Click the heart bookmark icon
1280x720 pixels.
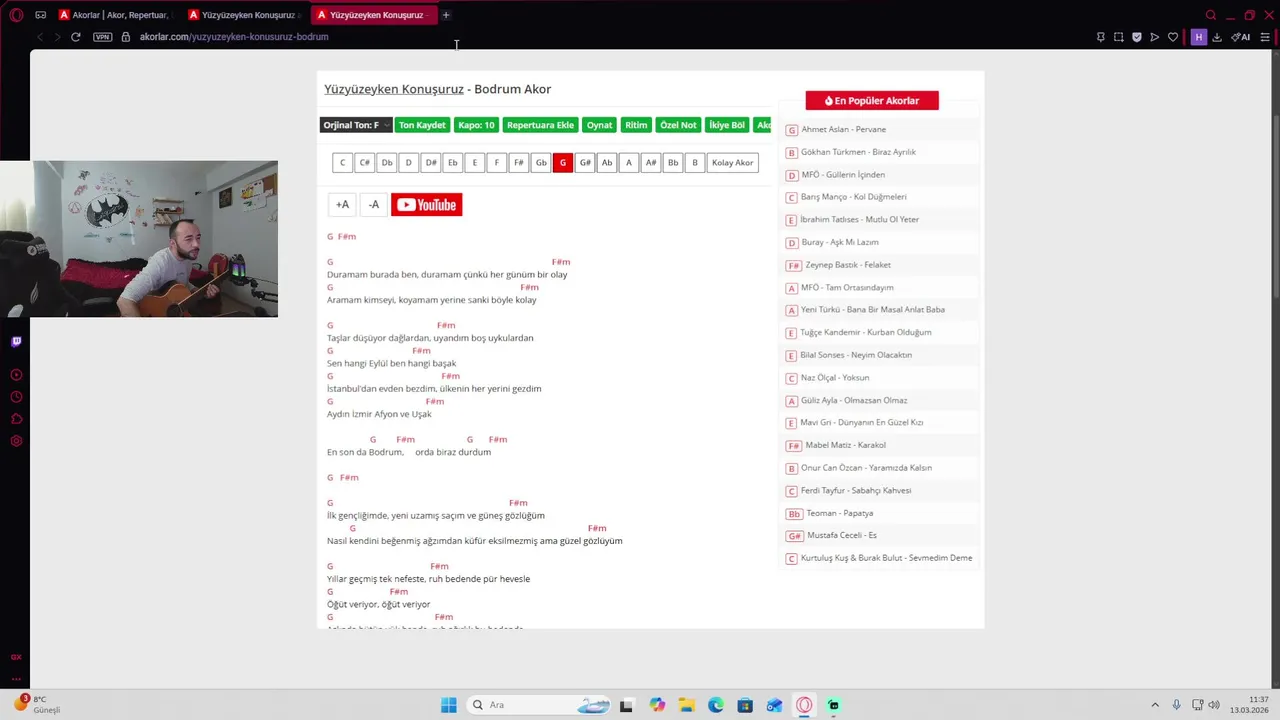pyautogui.click(x=1173, y=37)
